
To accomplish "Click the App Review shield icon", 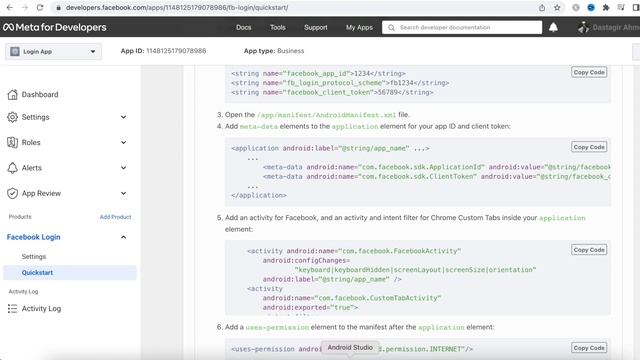I will click(x=12, y=193).
